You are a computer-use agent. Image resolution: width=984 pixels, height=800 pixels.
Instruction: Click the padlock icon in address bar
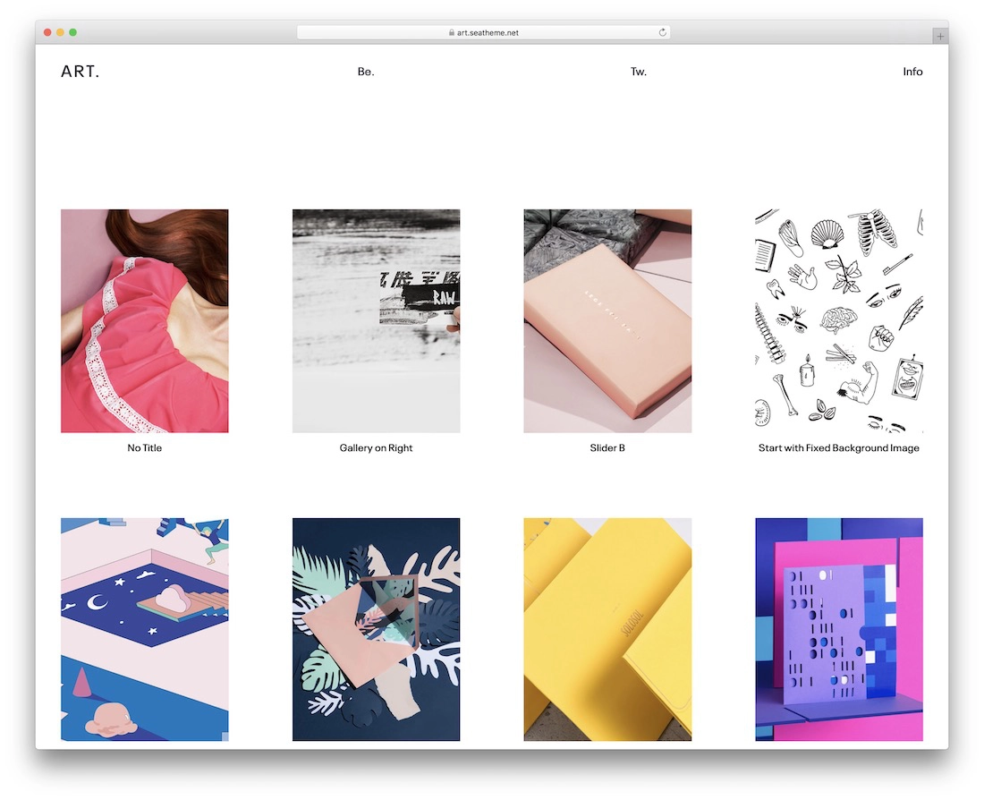coord(451,33)
